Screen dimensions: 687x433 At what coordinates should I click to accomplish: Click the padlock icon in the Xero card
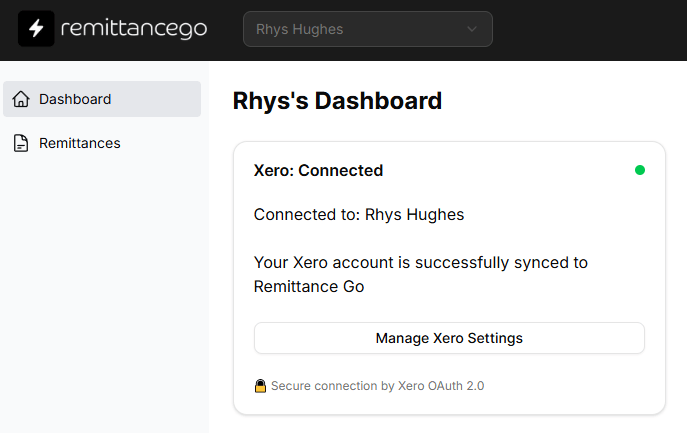(260, 385)
